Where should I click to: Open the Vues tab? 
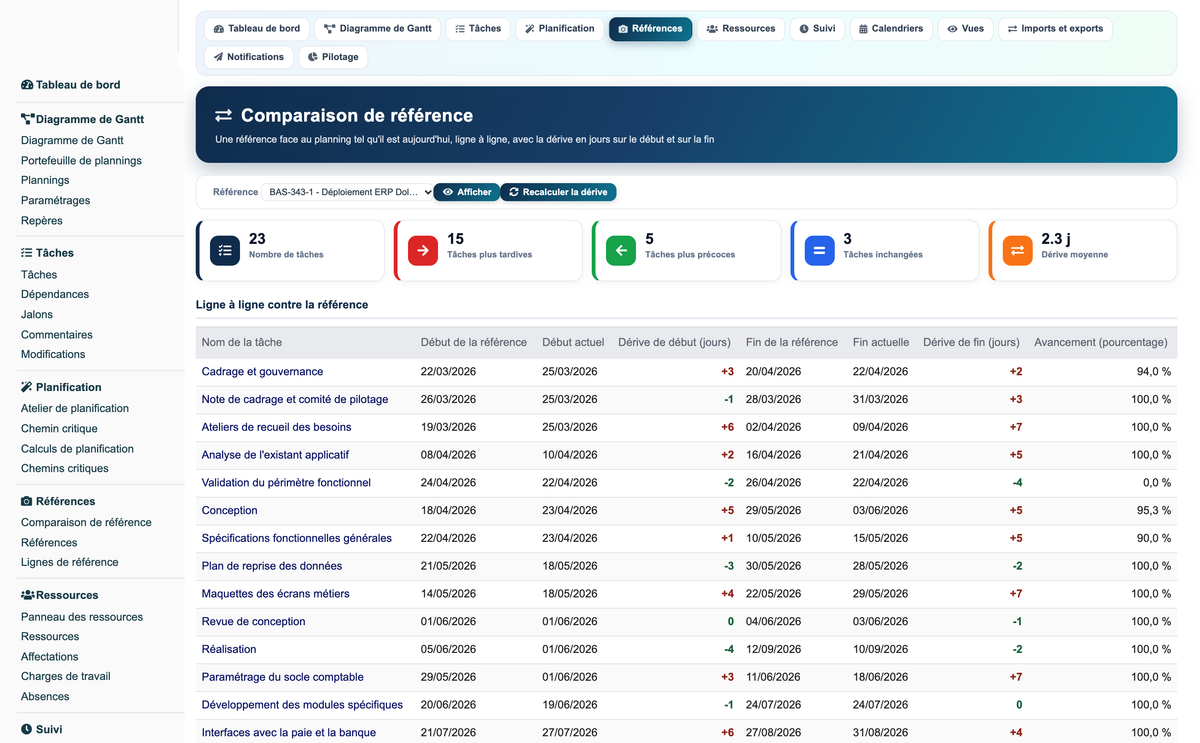click(x=966, y=29)
